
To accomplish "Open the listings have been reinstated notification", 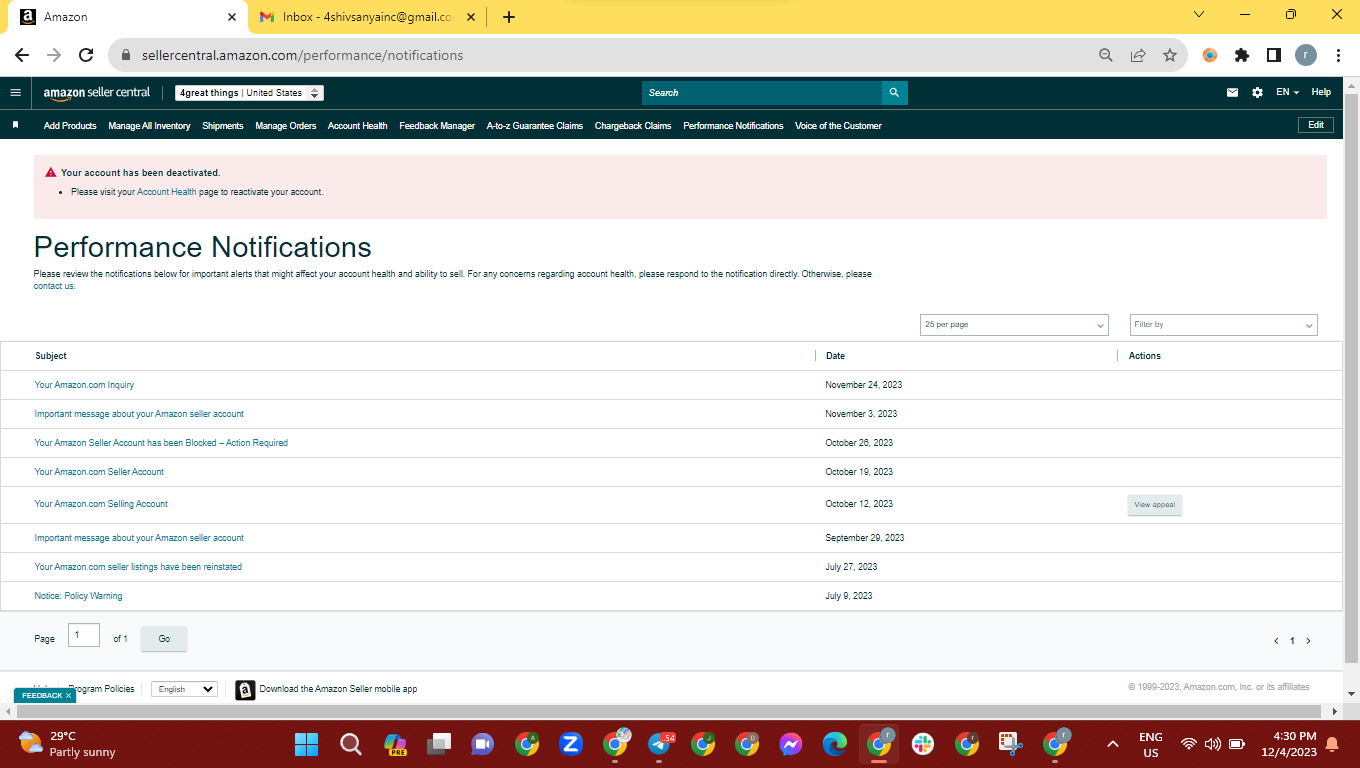I will pos(138,567).
